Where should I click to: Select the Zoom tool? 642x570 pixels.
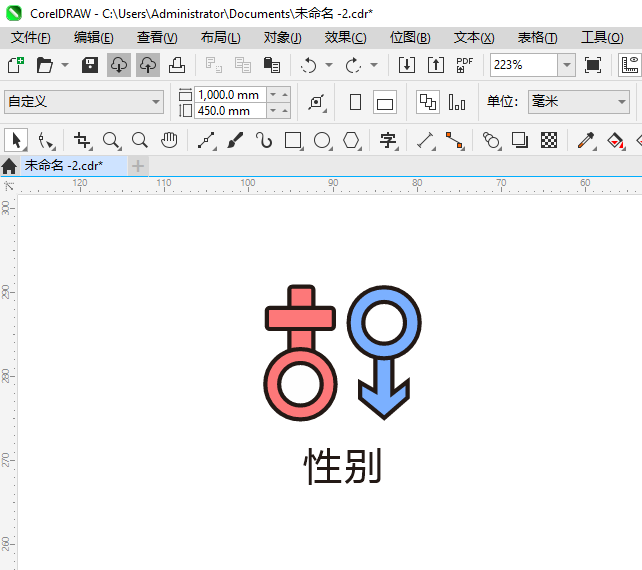(x=111, y=140)
